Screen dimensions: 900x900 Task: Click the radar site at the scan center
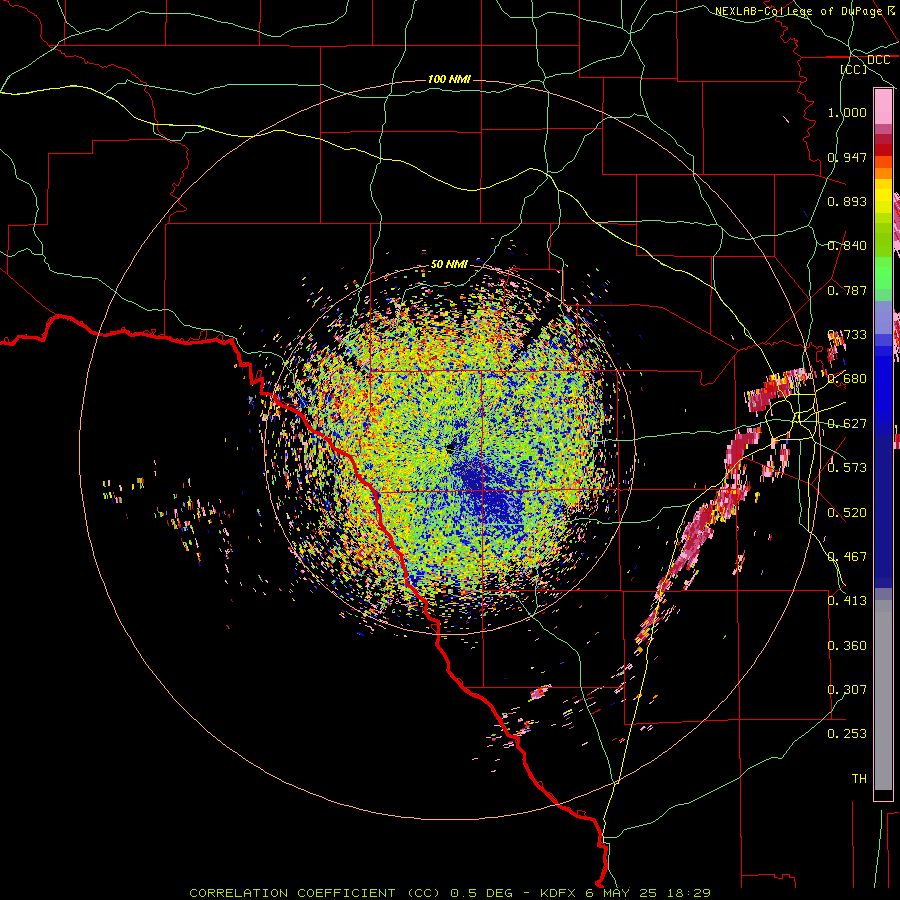[451, 448]
